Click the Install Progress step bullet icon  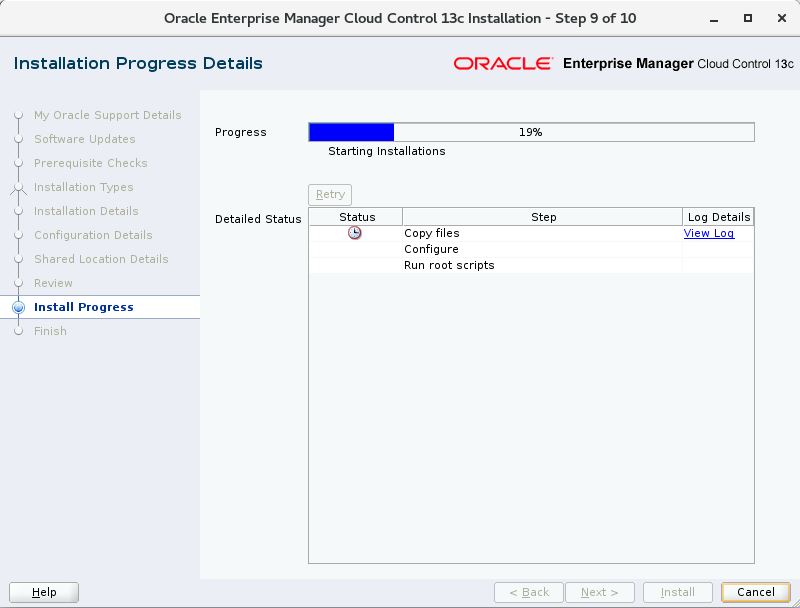18,307
